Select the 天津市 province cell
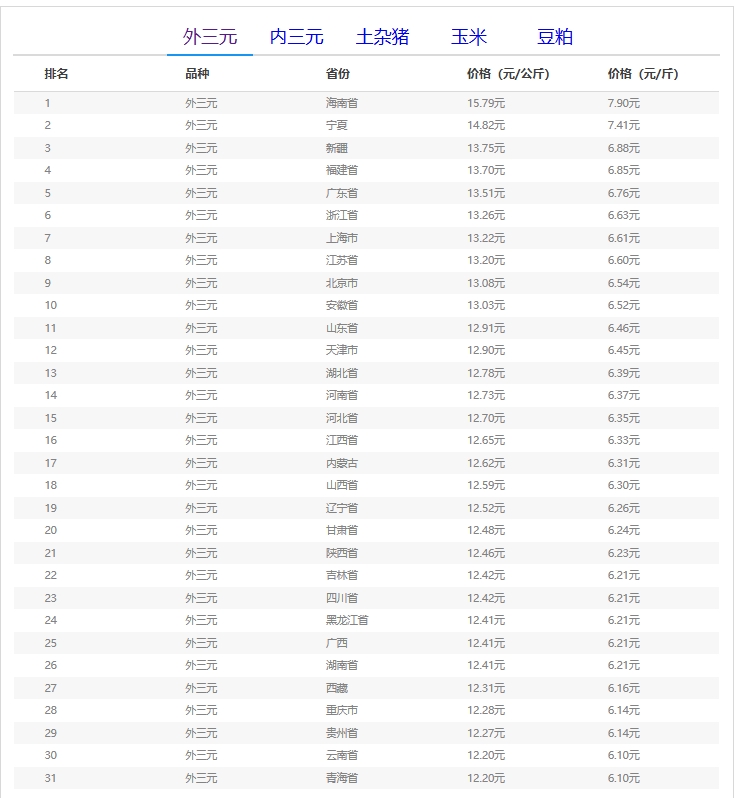This screenshot has width=742, height=798. 342,350
